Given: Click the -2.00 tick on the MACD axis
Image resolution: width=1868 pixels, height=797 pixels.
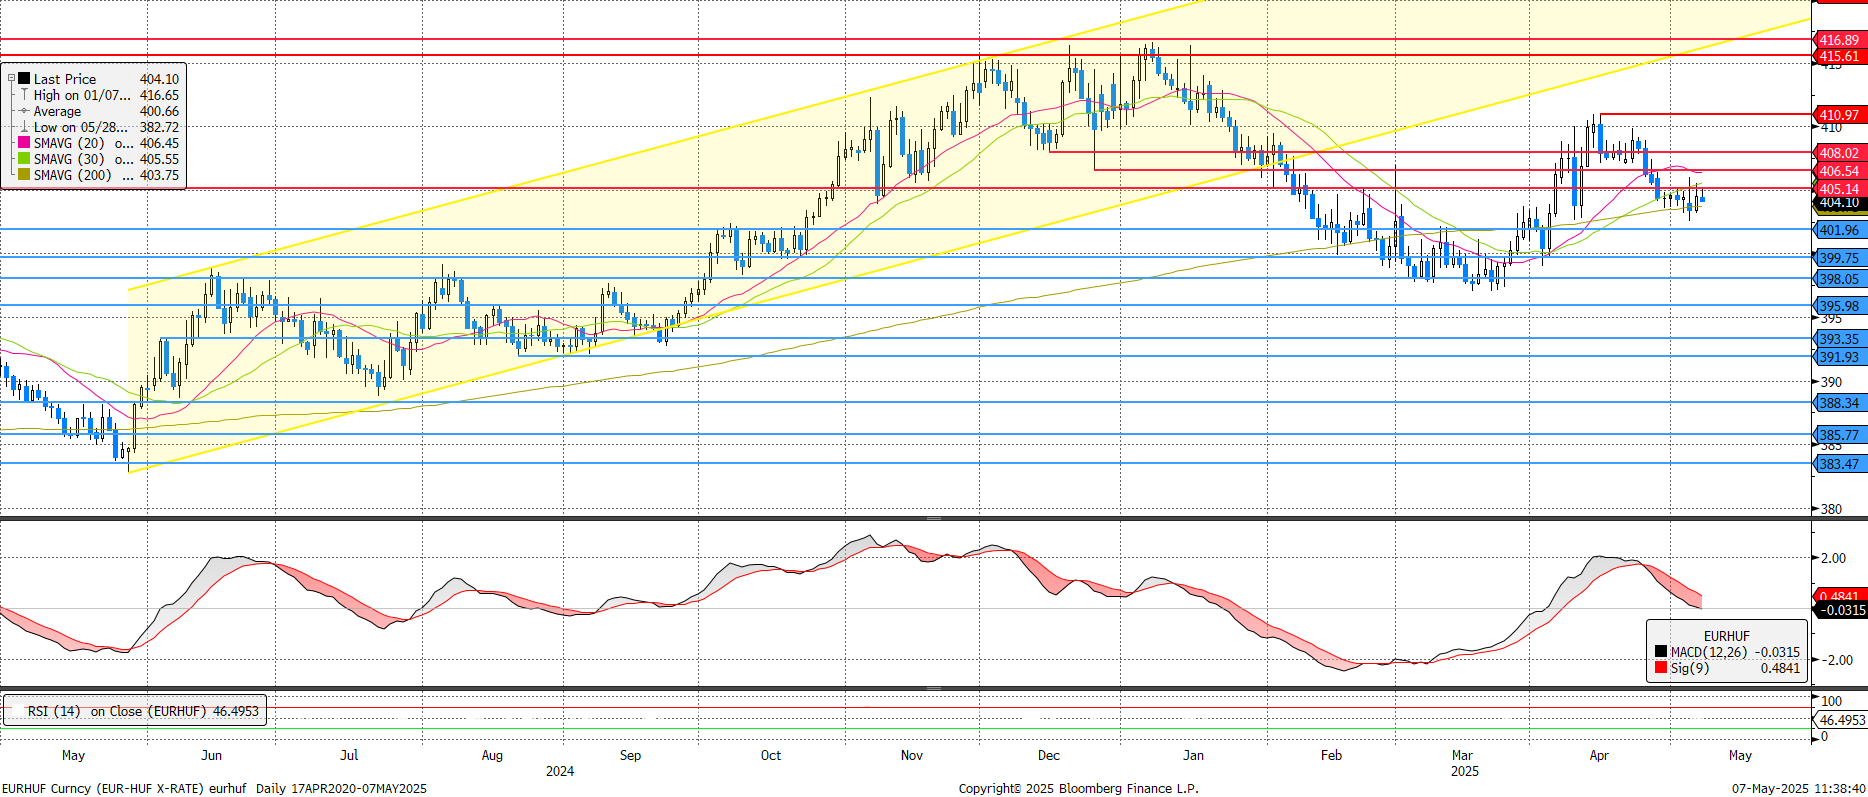Looking at the screenshot, I should click(1837, 660).
